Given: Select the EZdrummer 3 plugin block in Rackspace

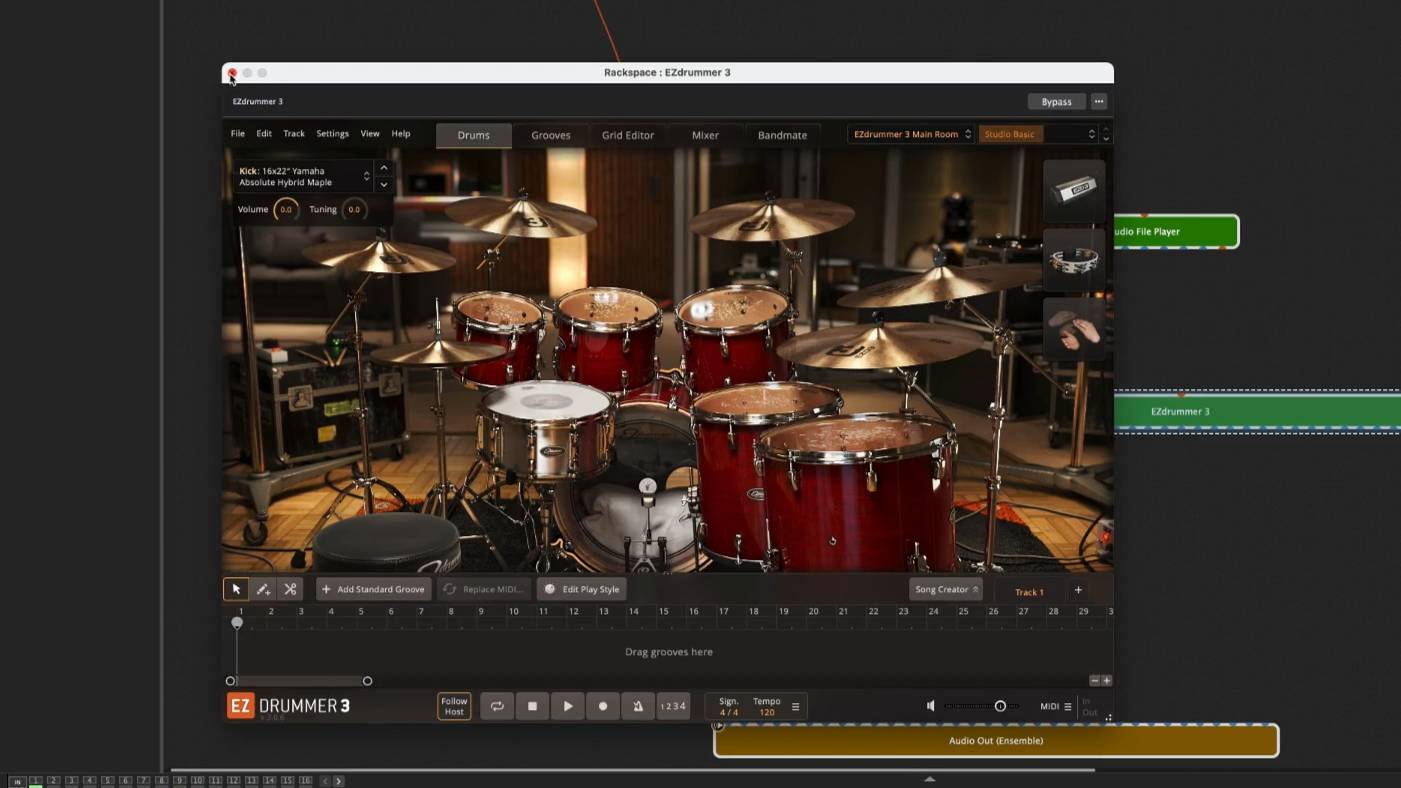Looking at the screenshot, I should [1257, 412].
